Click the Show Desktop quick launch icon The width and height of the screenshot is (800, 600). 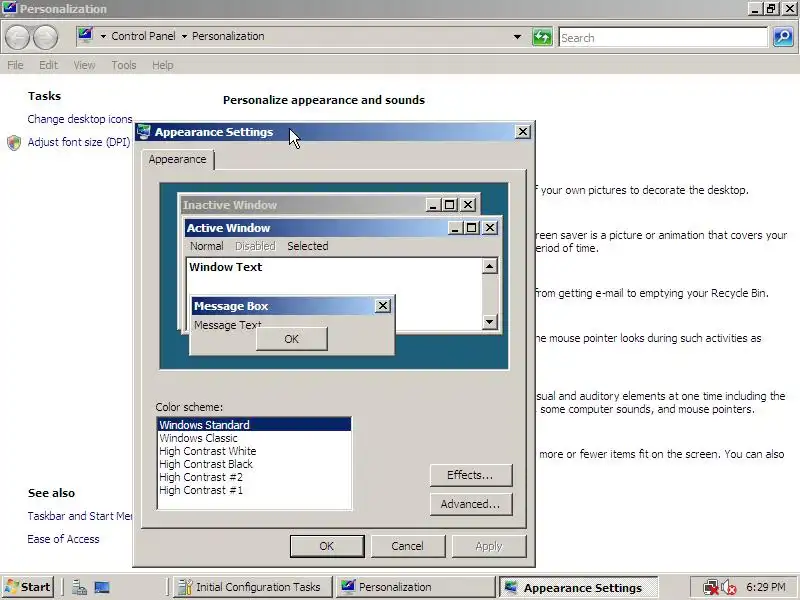[102, 587]
